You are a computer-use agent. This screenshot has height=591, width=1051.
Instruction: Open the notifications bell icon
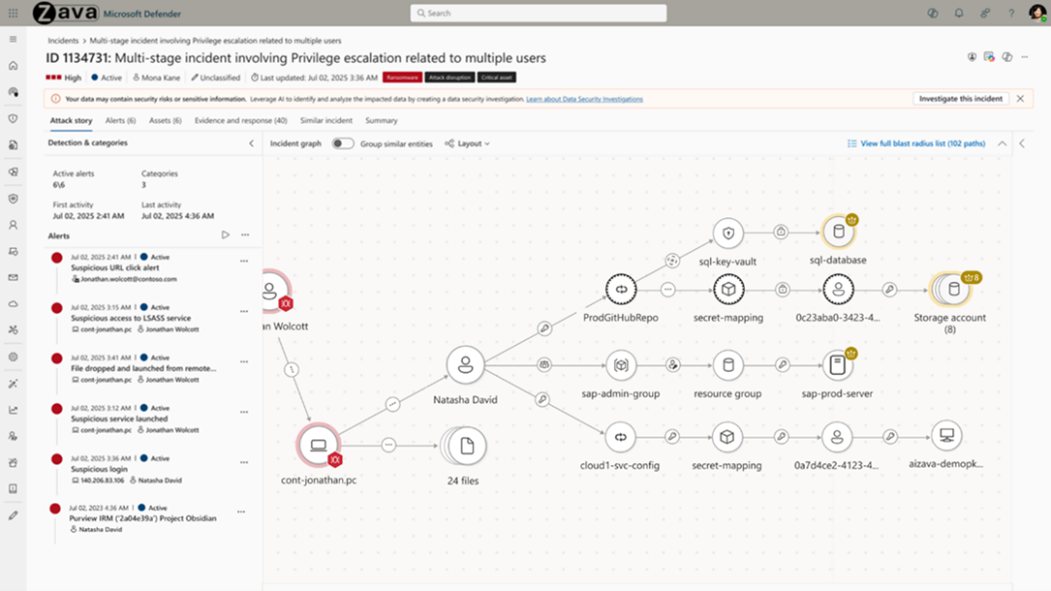pyautogui.click(x=959, y=13)
